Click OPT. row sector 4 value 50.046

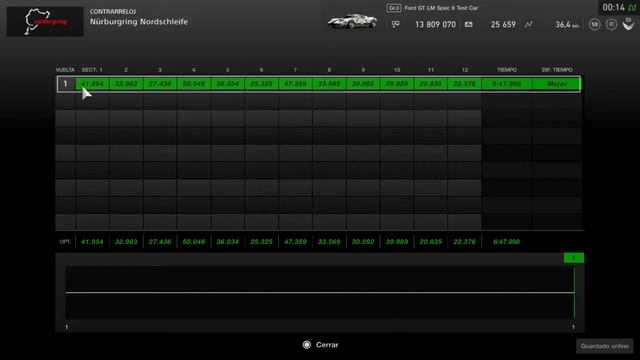(194, 242)
